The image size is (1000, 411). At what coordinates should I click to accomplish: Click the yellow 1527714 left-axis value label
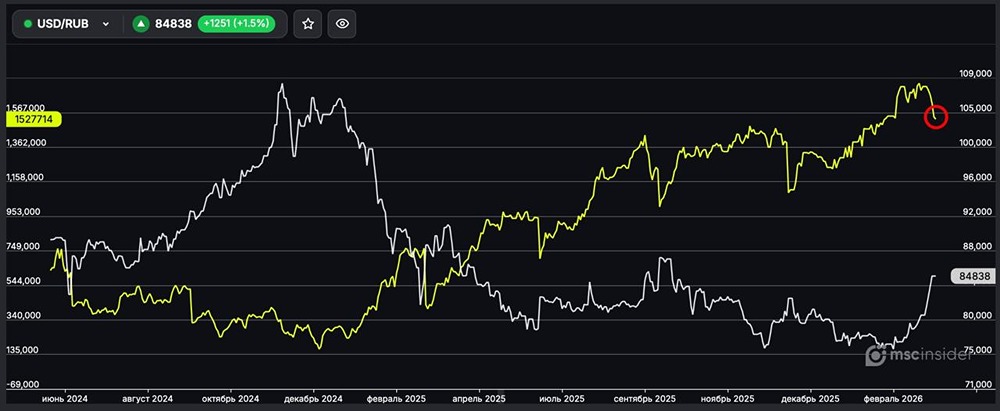pos(33,119)
